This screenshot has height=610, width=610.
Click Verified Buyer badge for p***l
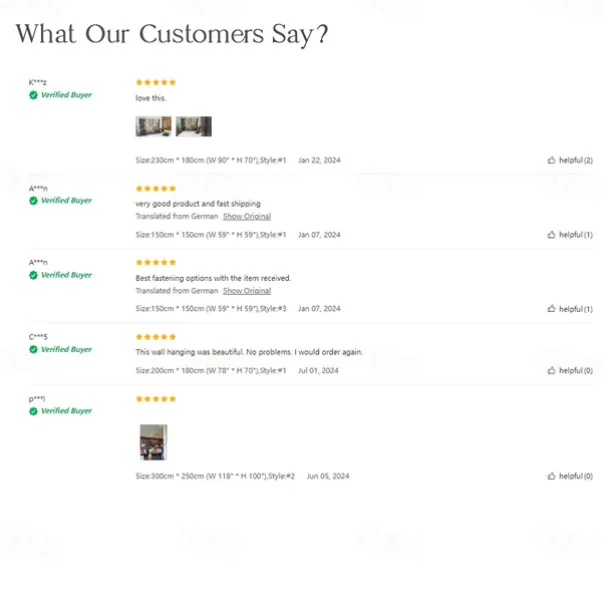pos(61,411)
